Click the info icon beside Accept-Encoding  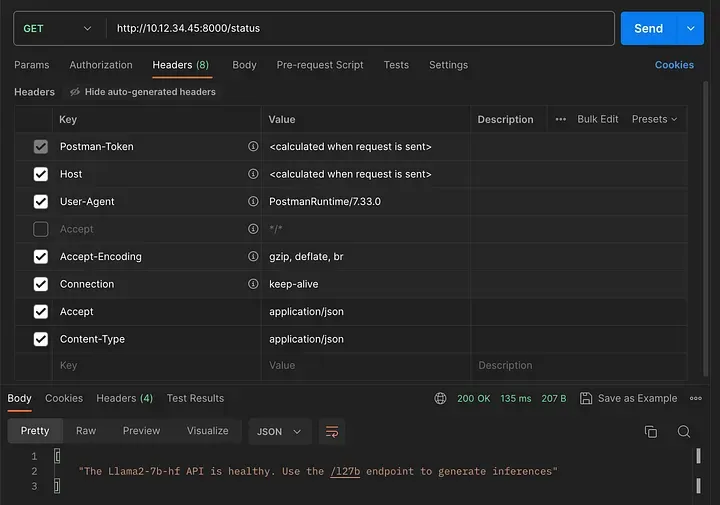pos(253,256)
